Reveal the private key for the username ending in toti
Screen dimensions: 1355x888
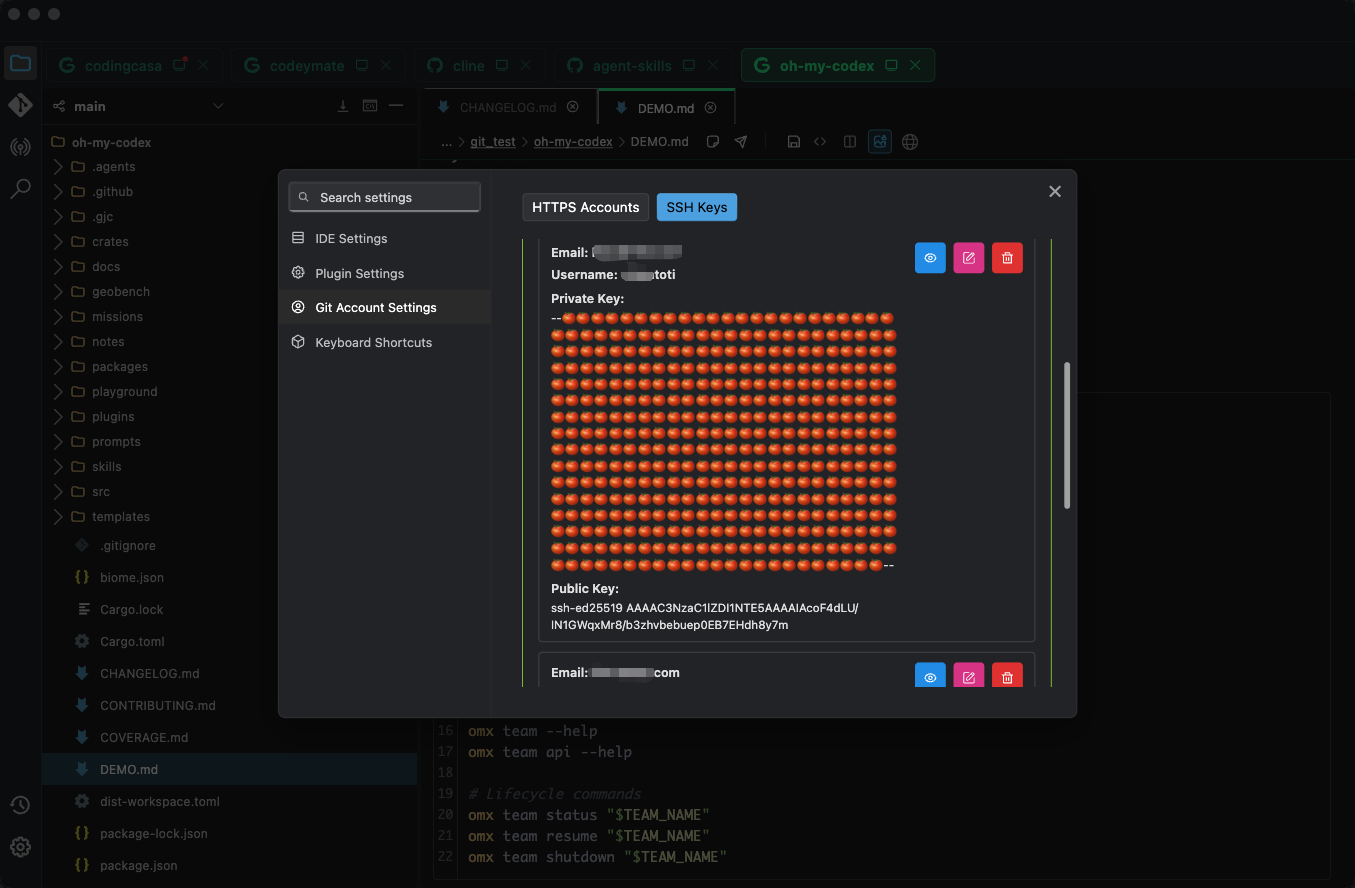930,258
